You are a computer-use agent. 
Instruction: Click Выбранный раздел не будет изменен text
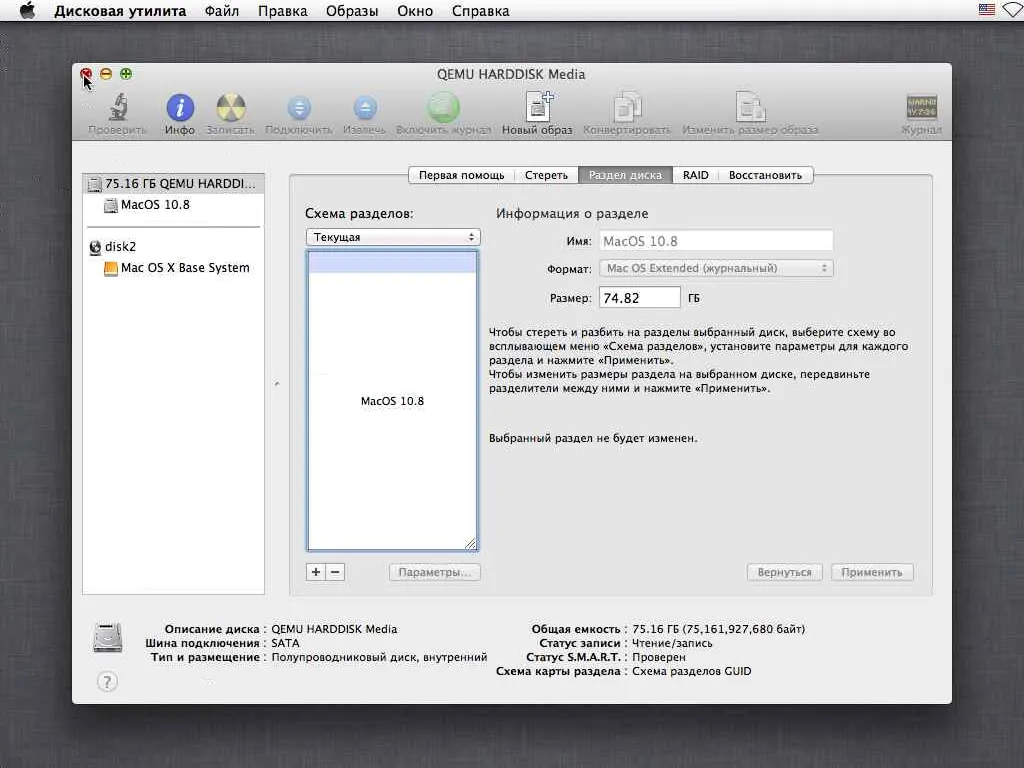point(593,438)
